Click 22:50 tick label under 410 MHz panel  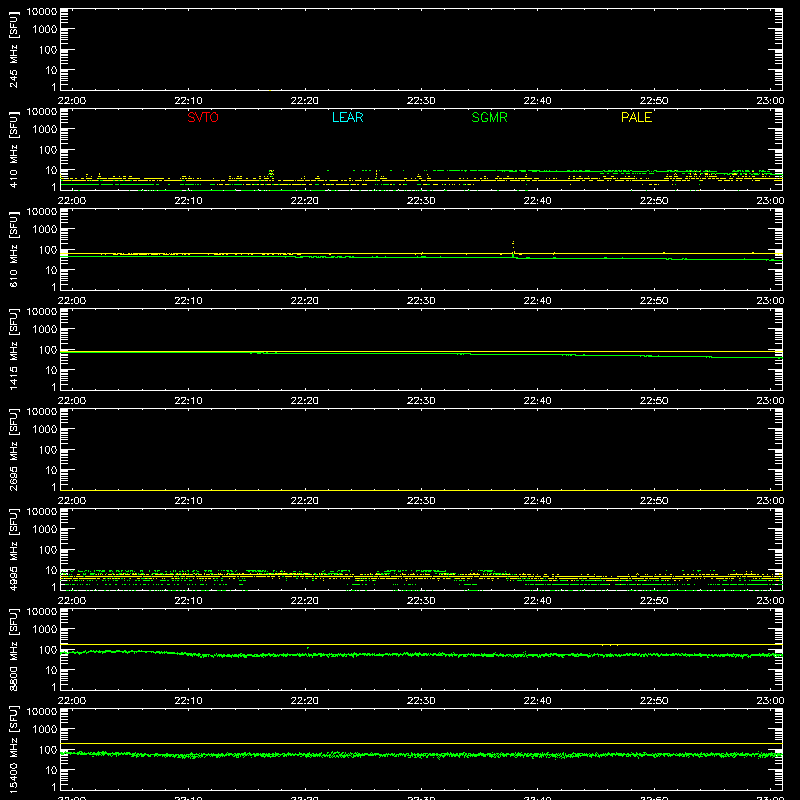coord(654,201)
